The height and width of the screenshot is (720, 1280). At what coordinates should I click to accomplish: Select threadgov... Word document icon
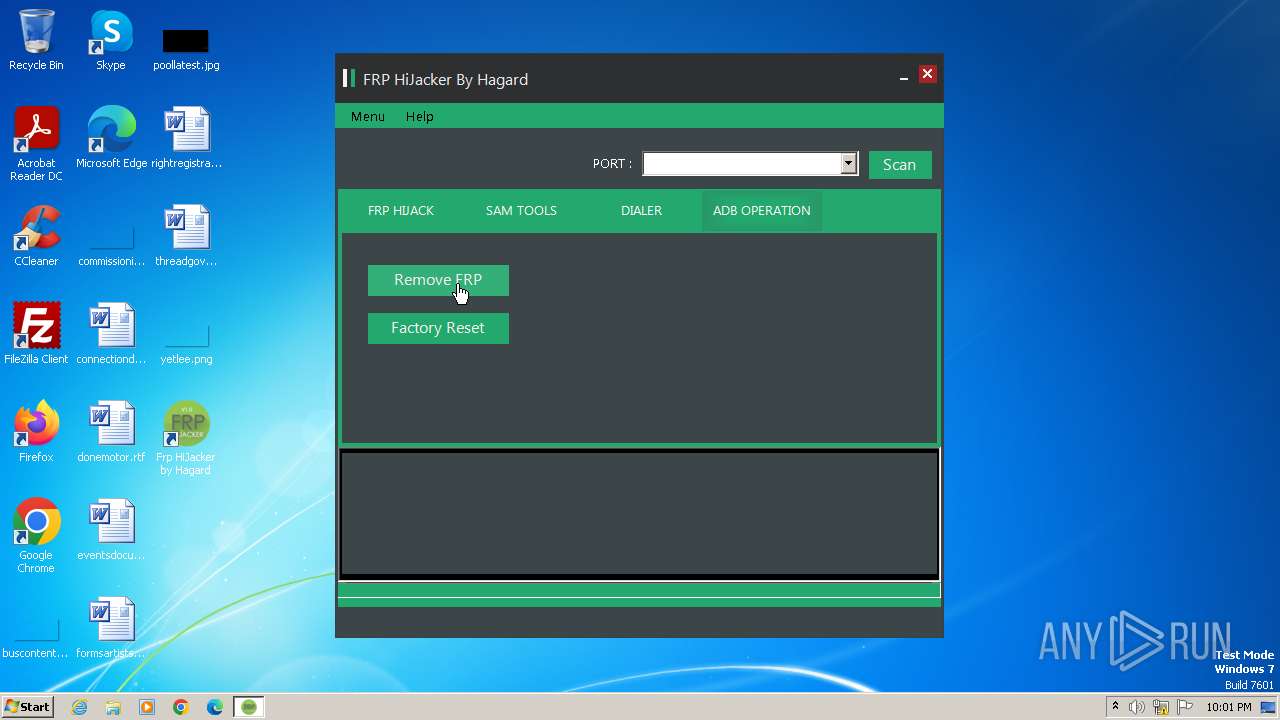(x=187, y=237)
